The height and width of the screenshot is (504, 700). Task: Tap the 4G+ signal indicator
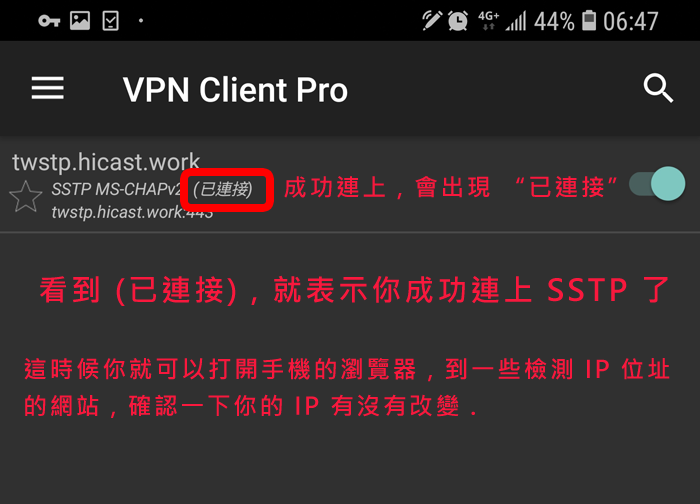click(x=488, y=21)
